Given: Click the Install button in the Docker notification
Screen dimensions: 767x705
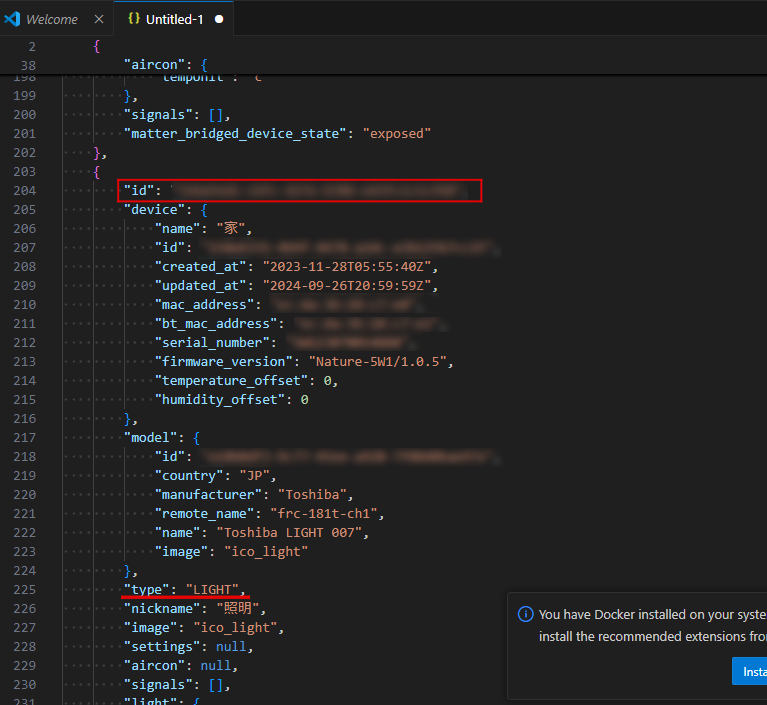Looking at the screenshot, I should pyautogui.click(x=750, y=671).
